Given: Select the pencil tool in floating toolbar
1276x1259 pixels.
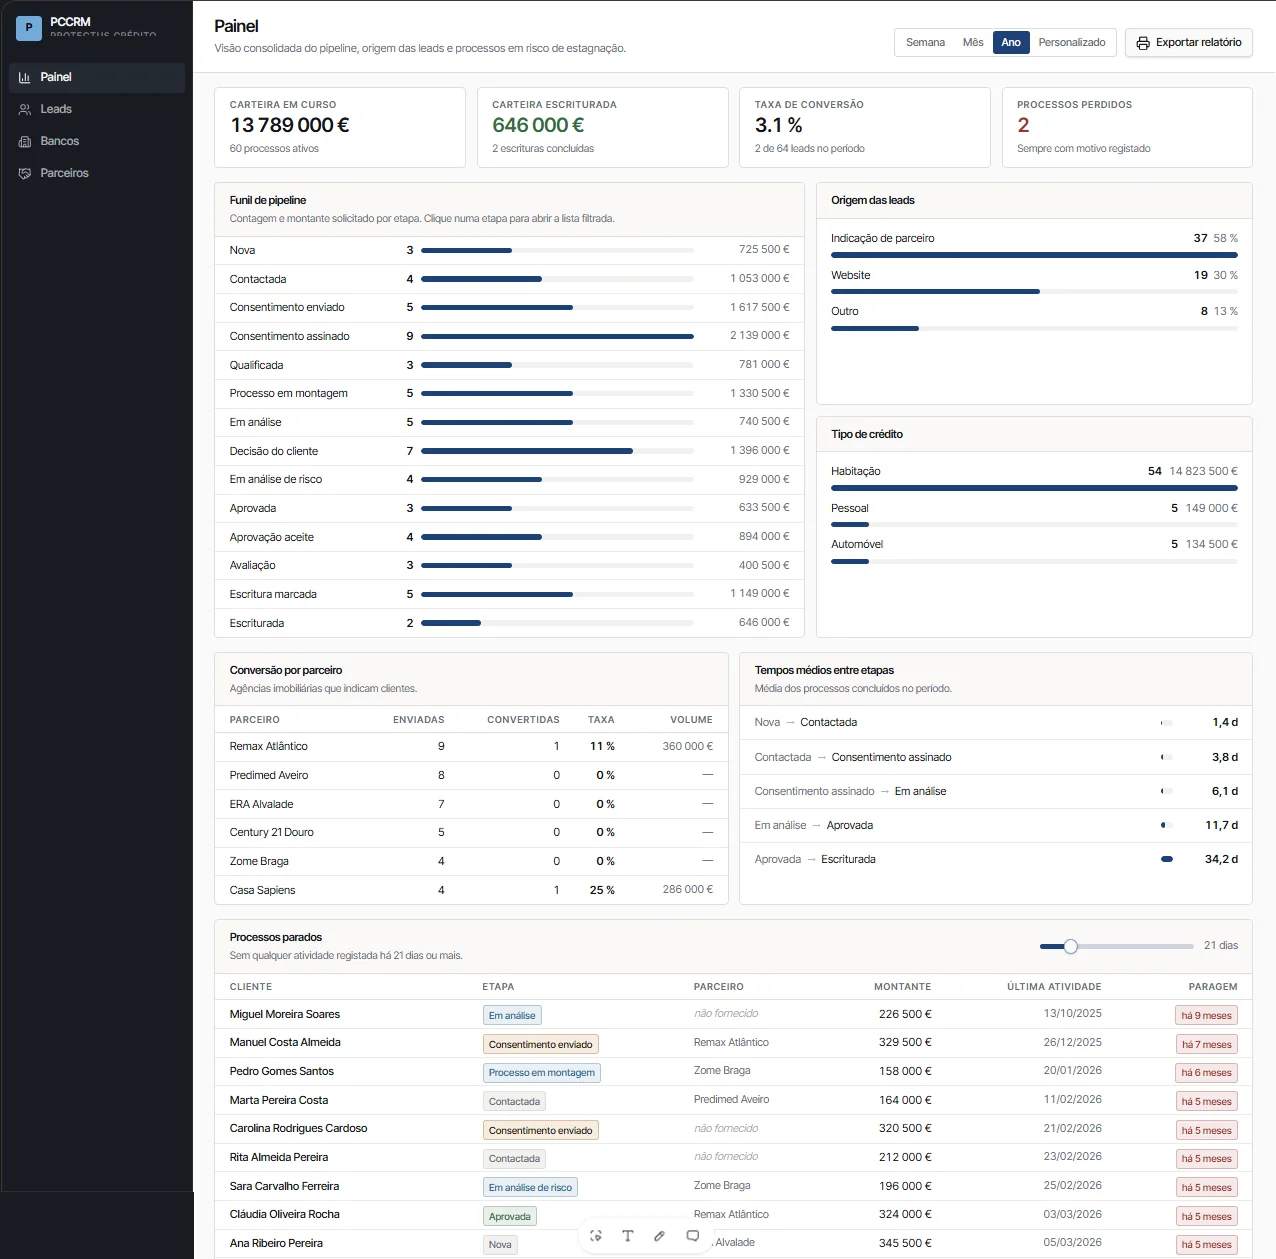Looking at the screenshot, I should (660, 1236).
